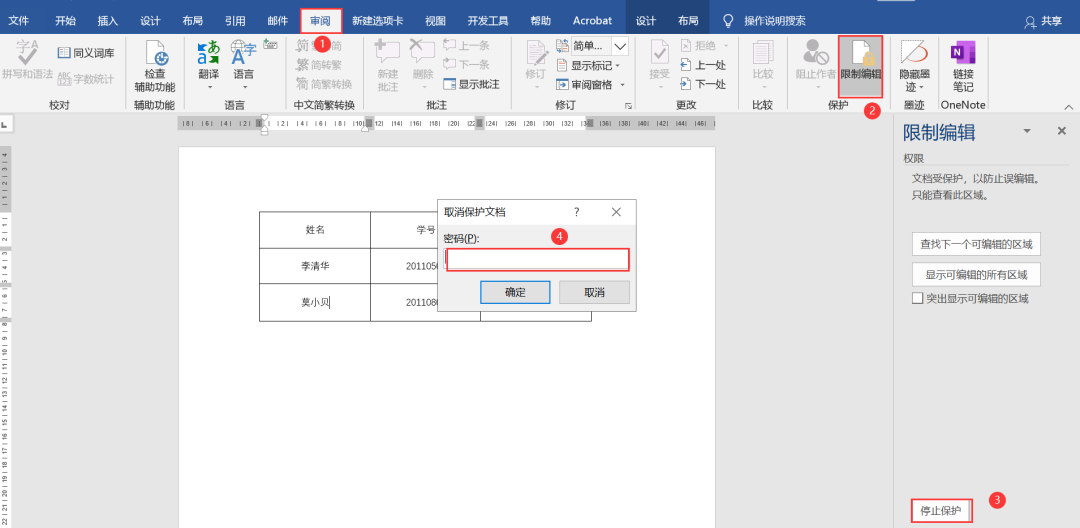The height and width of the screenshot is (528, 1080).
Task: Click the Thesaurus (同义词库) icon
Action: (x=86, y=53)
